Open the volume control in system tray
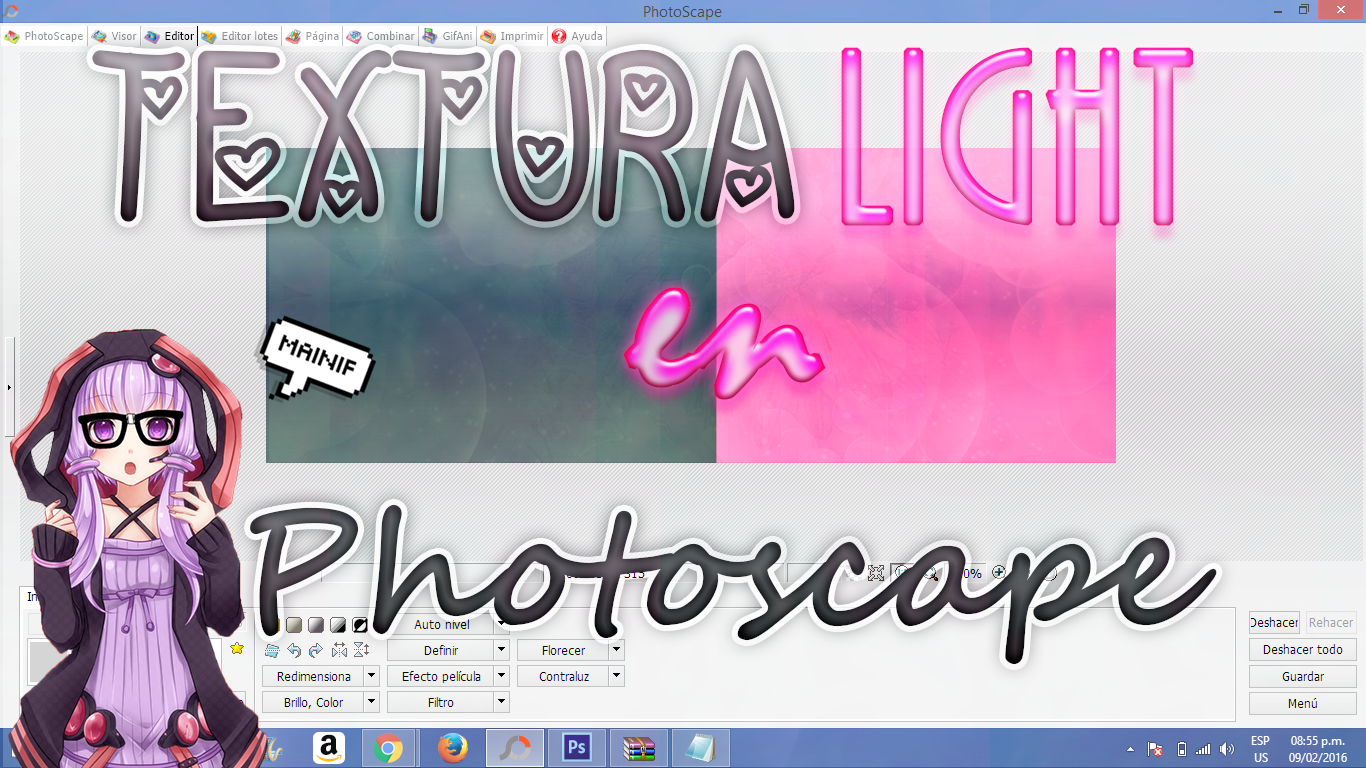Image resolution: width=1366 pixels, height=768 pixels. tap(1227, 749)
